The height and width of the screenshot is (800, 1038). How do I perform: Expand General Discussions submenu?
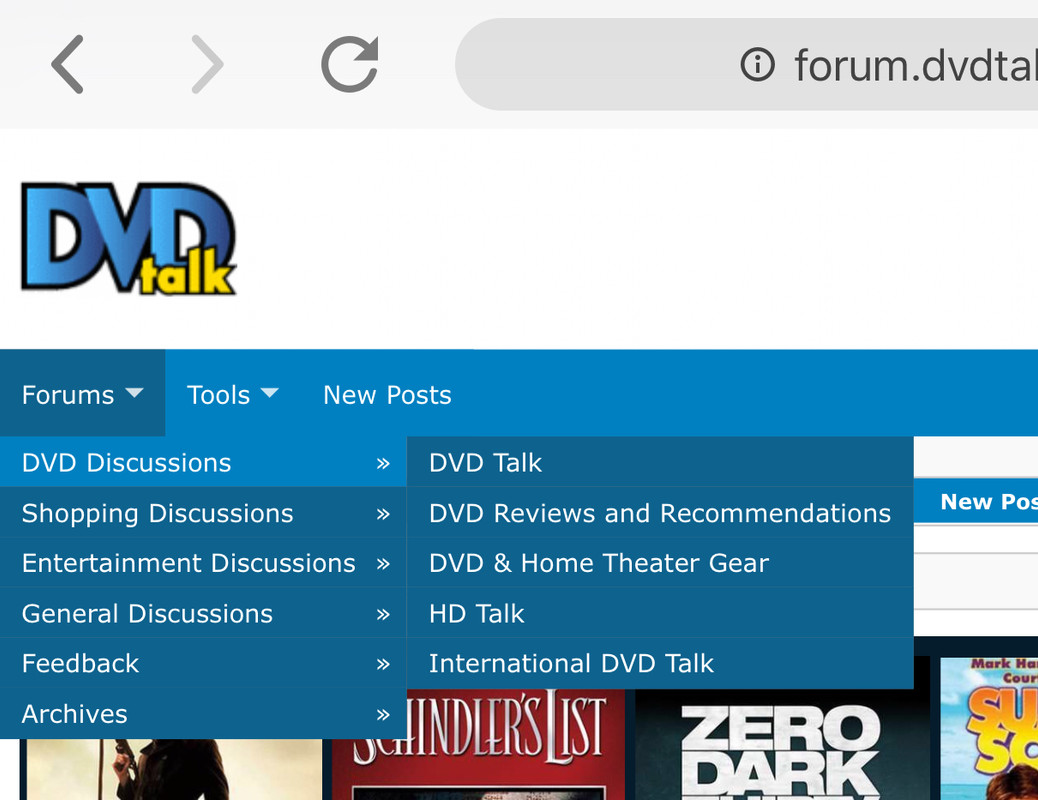point(203,613)
